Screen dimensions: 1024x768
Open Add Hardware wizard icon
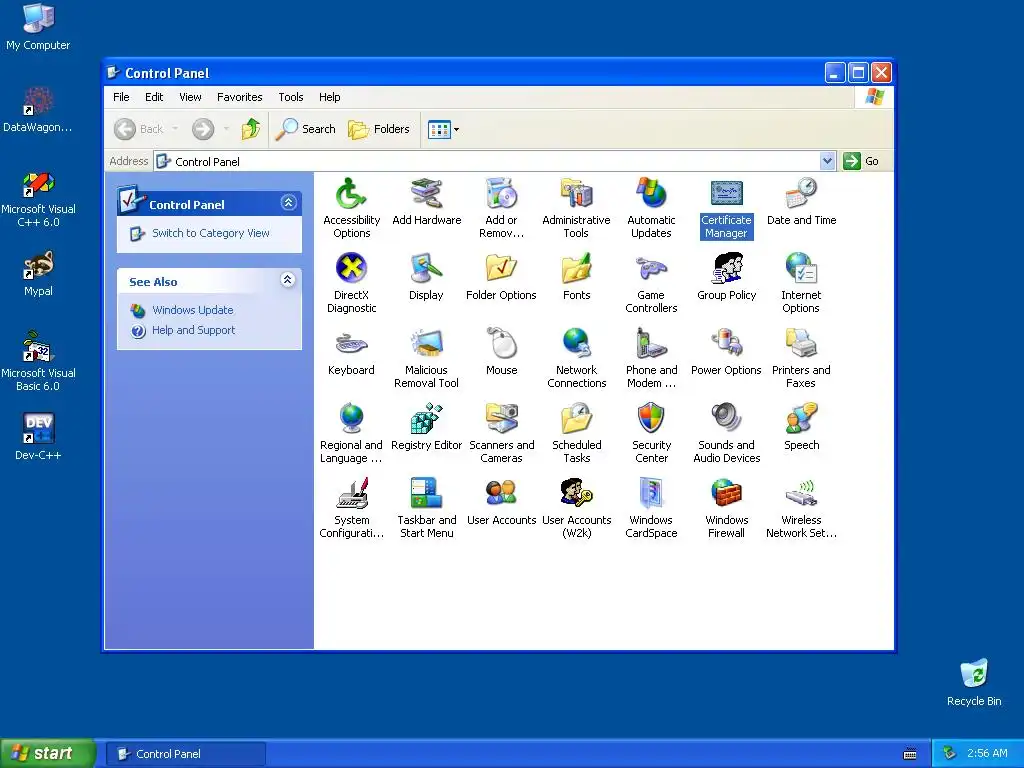coord(426,202)
